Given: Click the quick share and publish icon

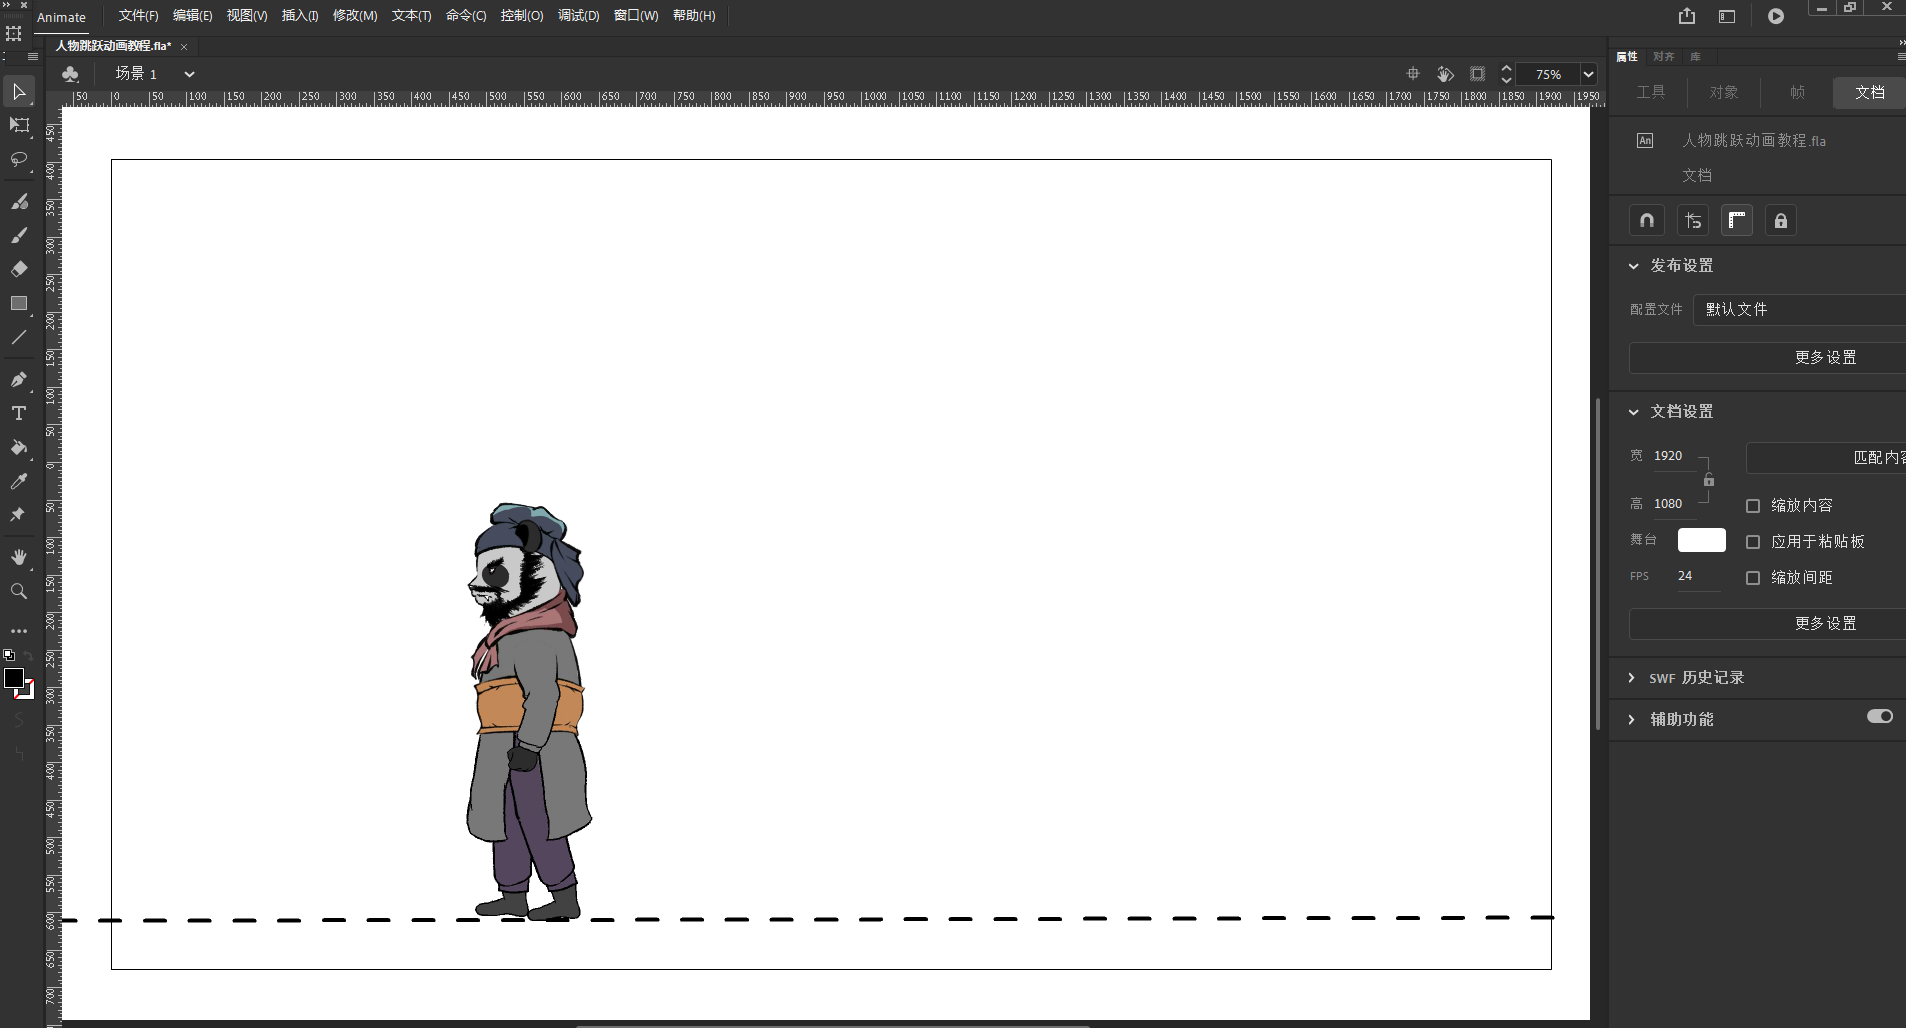Looking at the screenshot, I should [1687, 16].
